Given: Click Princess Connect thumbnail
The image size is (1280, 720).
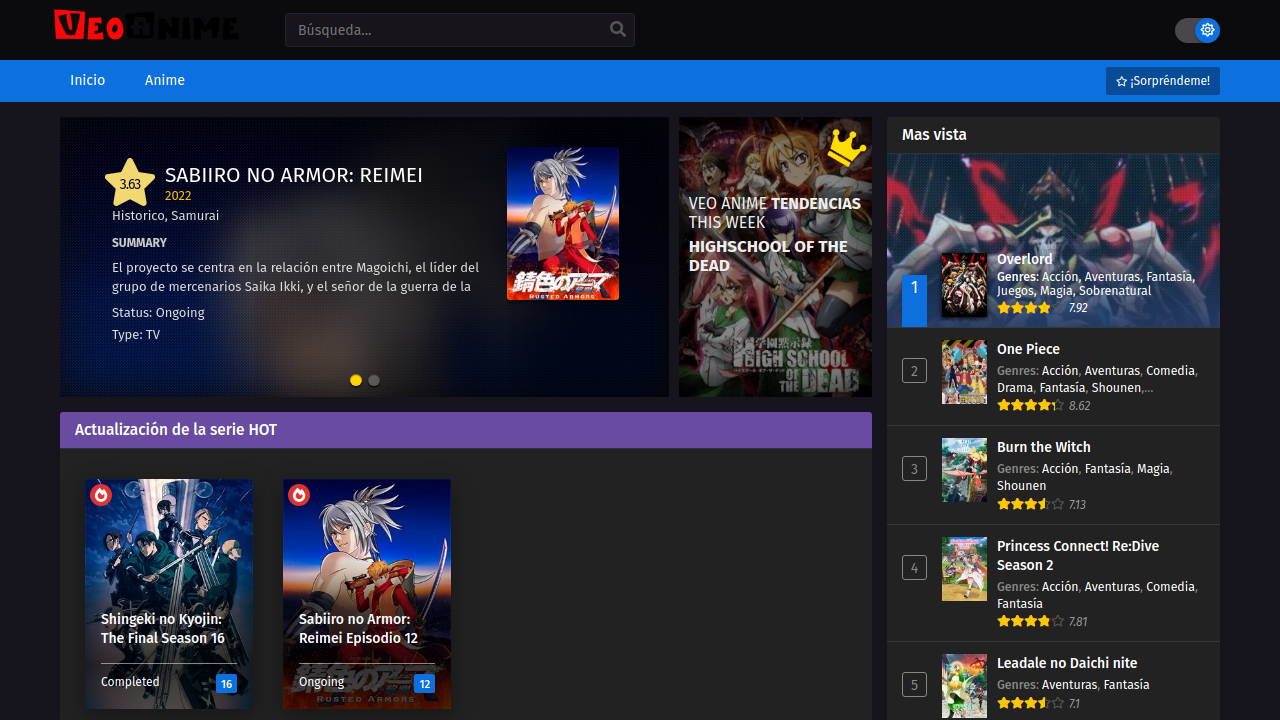Looking at the screenshot, I should point(964,569).
